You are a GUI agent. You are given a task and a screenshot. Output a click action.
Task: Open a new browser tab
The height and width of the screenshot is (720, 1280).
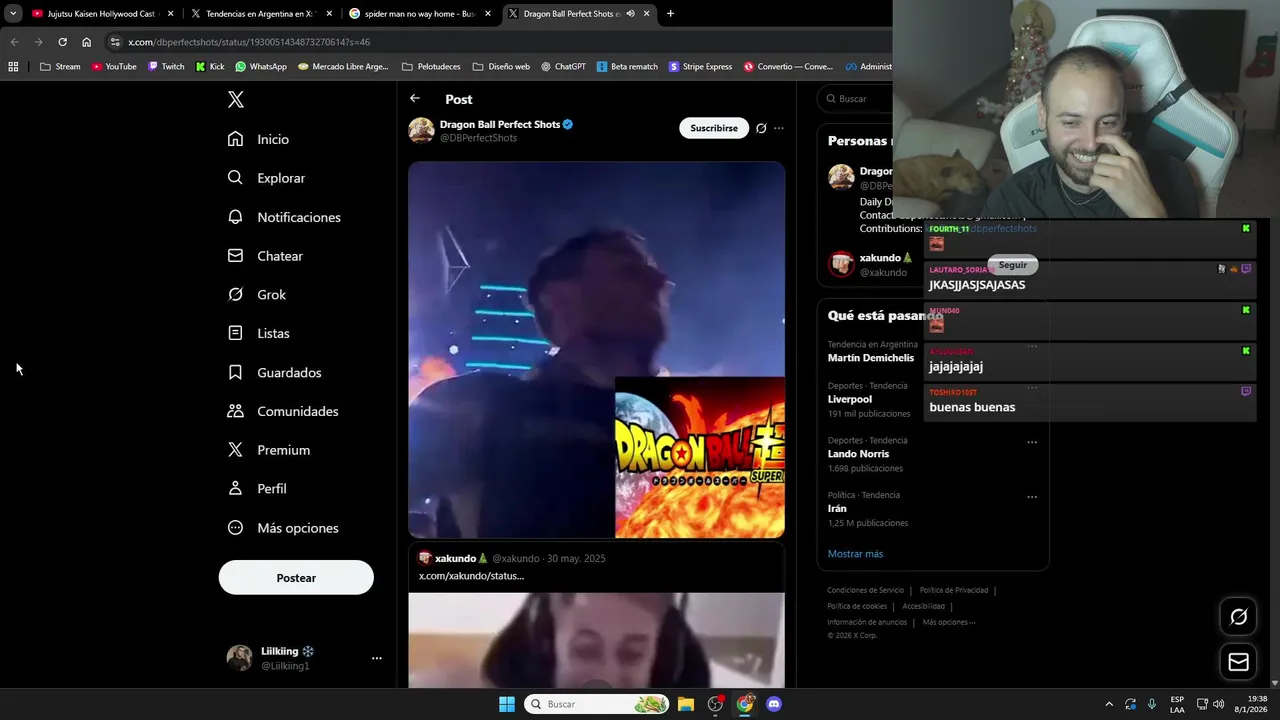670,14
